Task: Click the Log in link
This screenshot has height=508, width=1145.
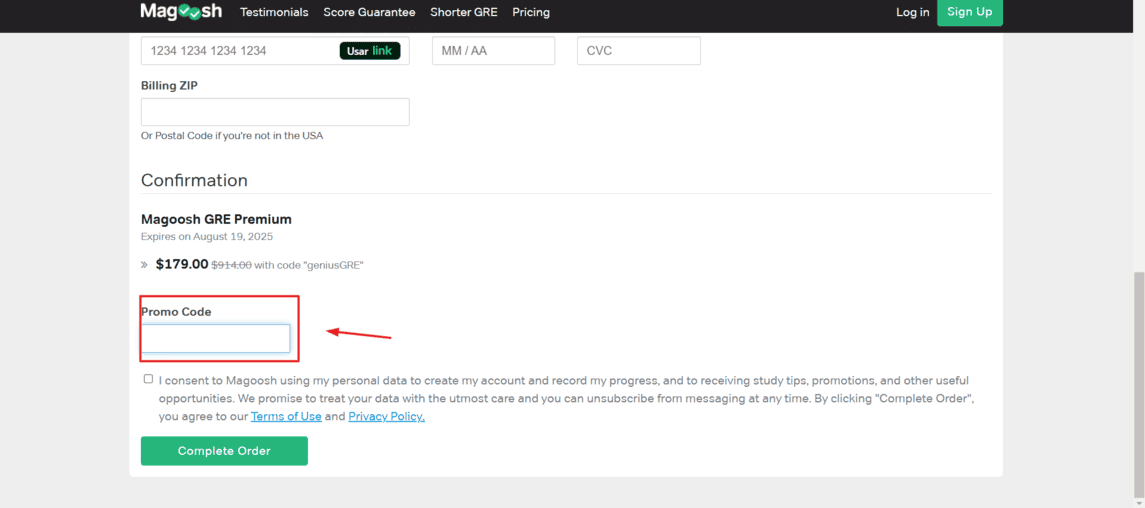Action: [913, 12]
